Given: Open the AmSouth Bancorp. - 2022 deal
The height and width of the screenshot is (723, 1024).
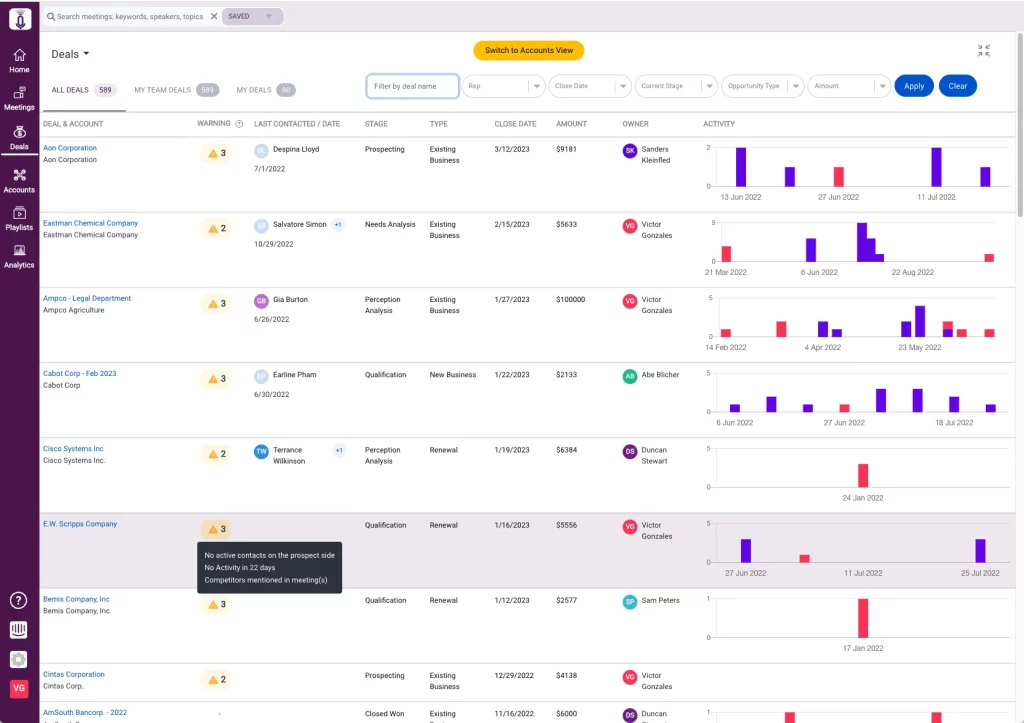Looking at the screenshot, I should point(85,713).
